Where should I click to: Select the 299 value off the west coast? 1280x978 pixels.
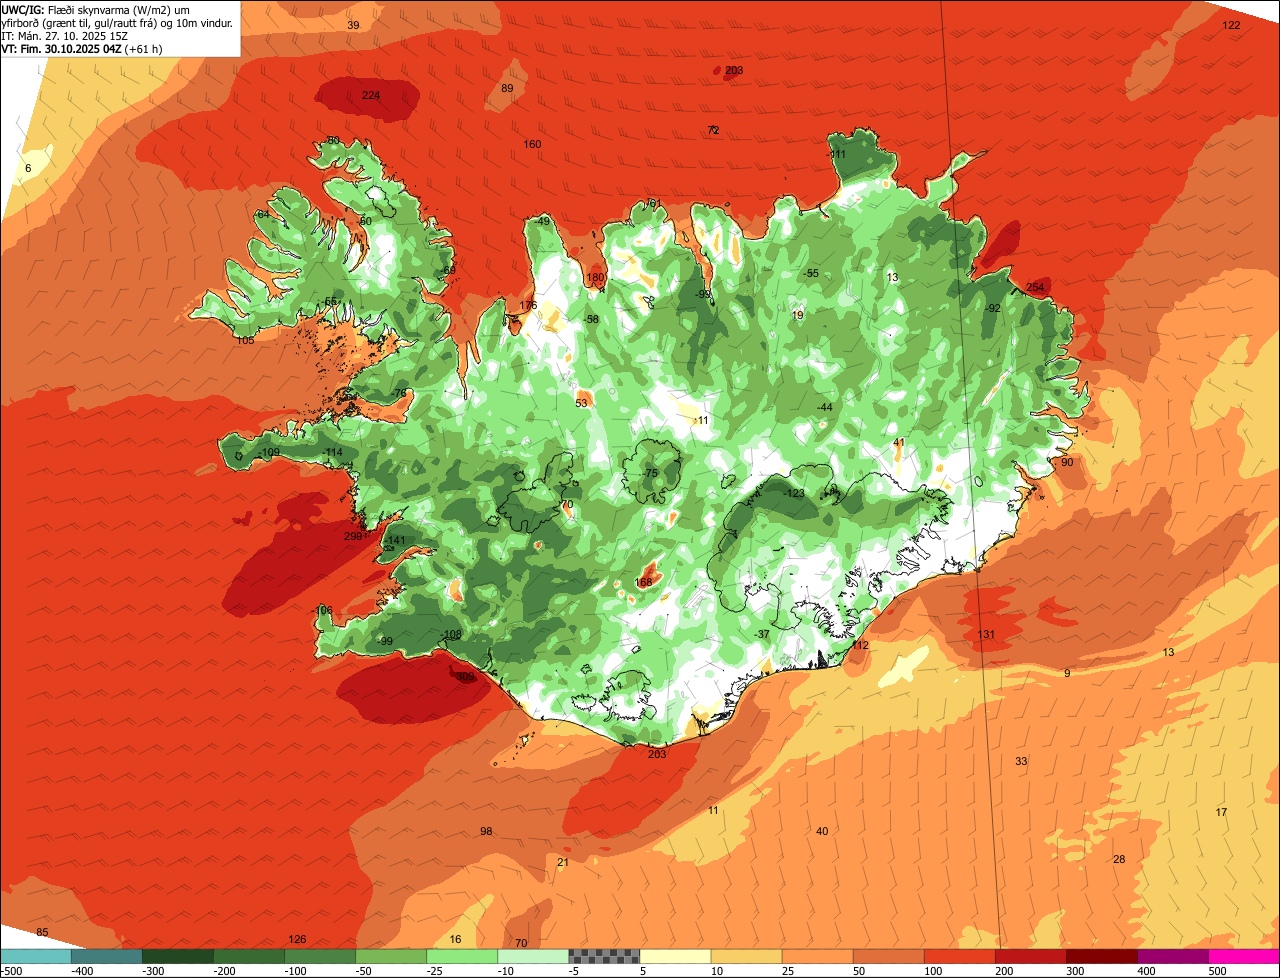(x=353, y=536)
